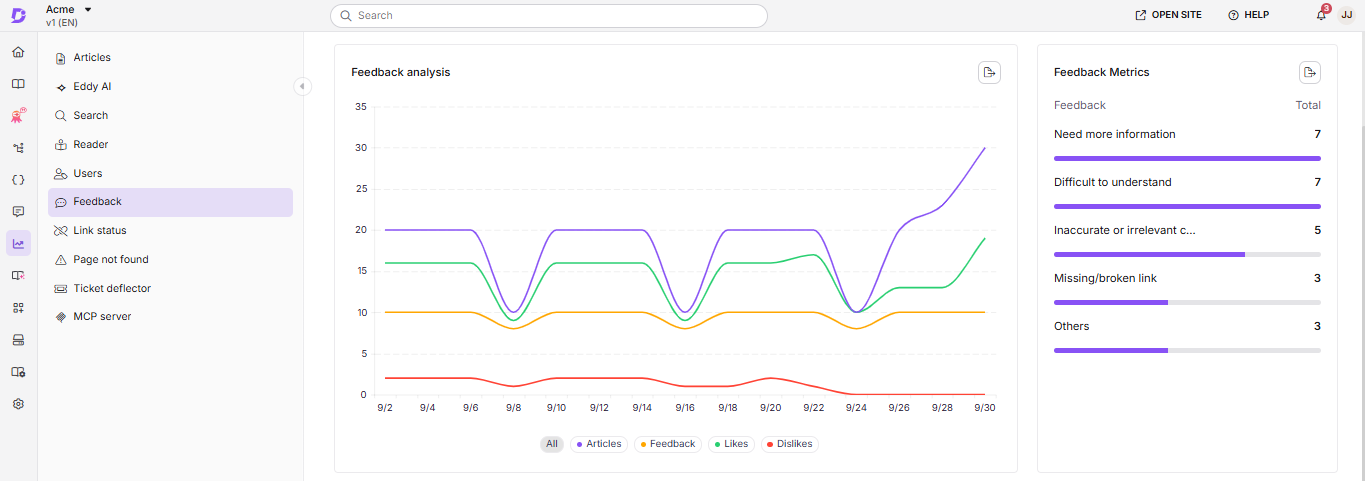This screenshot has width=1365, height=481.
Task: Click the Feedback Metrics heading
Action: click(1102, 72)
